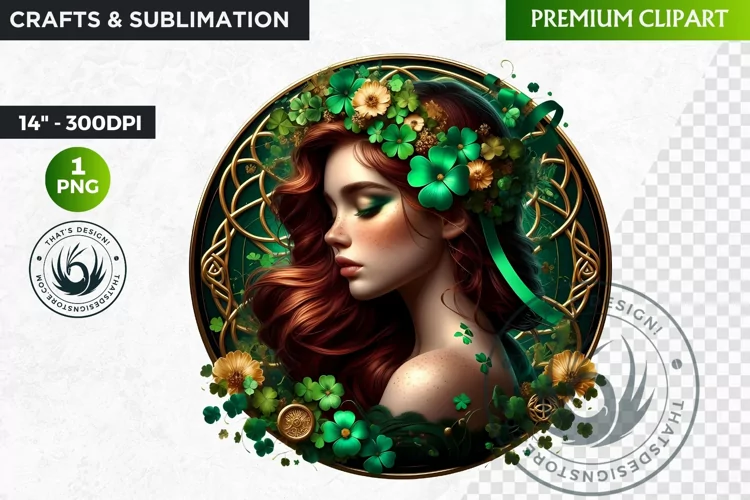This screenshot has width=750, height=500.
Task: Click the green 1 PNG badge
Action: point(77,179)
